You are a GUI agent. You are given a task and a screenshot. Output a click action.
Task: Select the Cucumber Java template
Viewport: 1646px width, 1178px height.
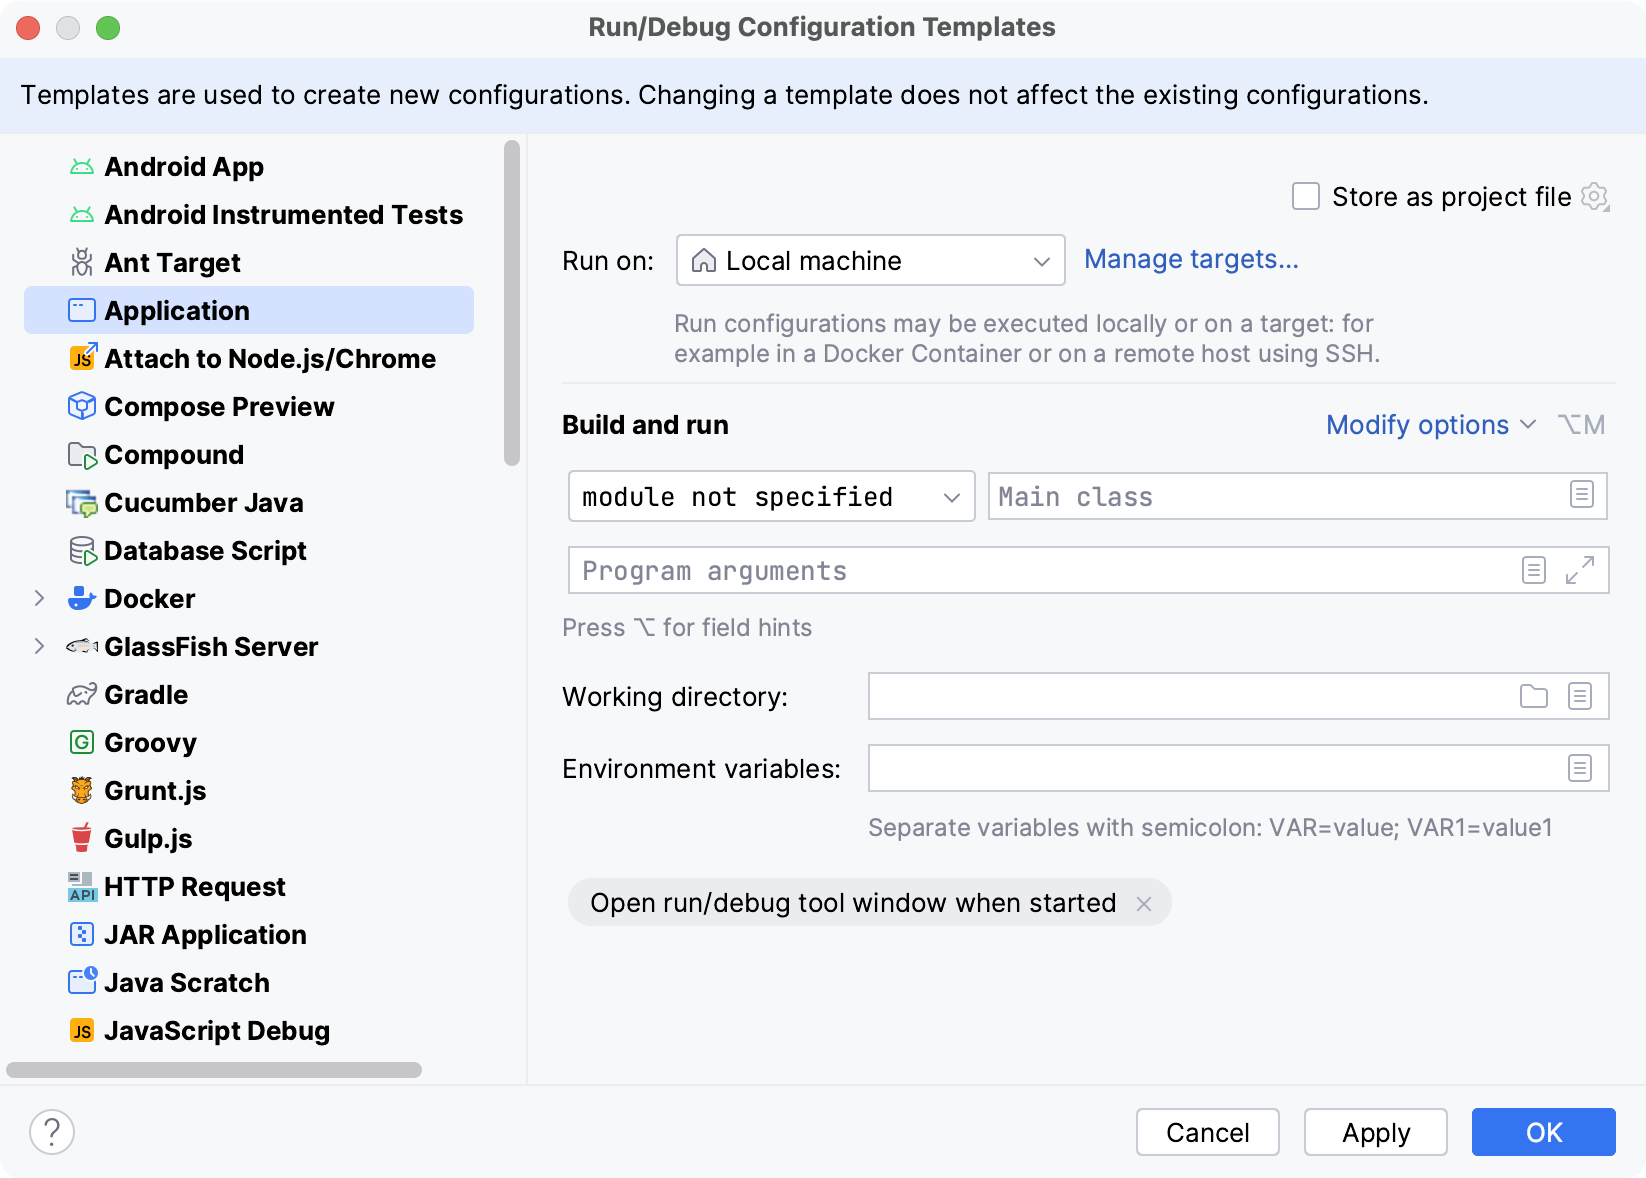pos(249,502)
